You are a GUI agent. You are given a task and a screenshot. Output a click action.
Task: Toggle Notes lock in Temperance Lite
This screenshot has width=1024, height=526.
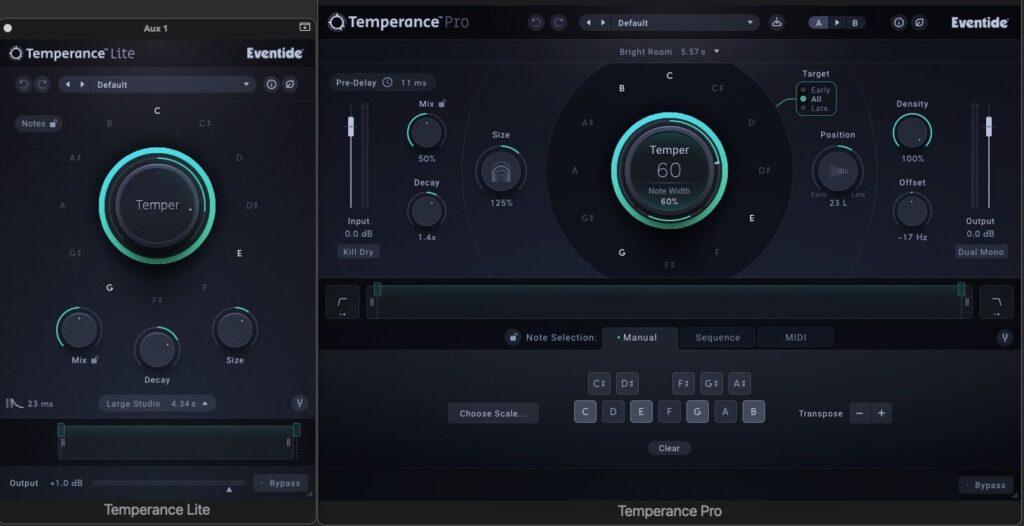click(54, 123)
